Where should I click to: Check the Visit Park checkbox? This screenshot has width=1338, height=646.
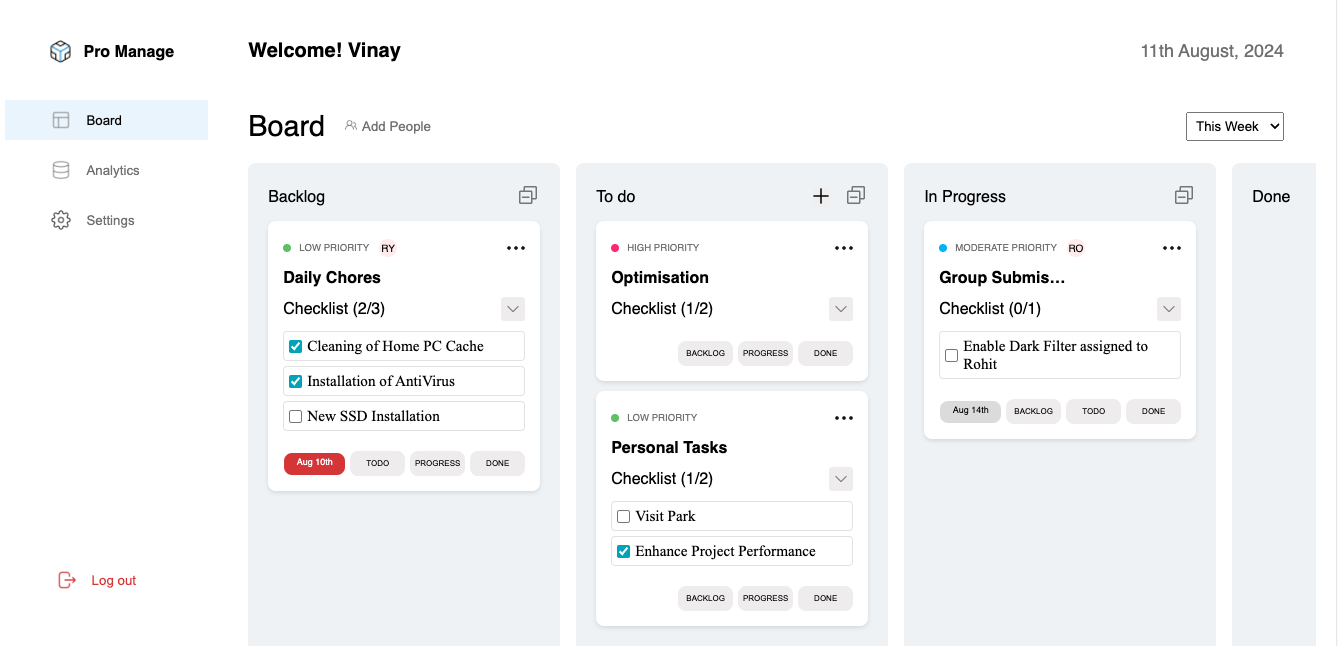[x=624, y=517]
